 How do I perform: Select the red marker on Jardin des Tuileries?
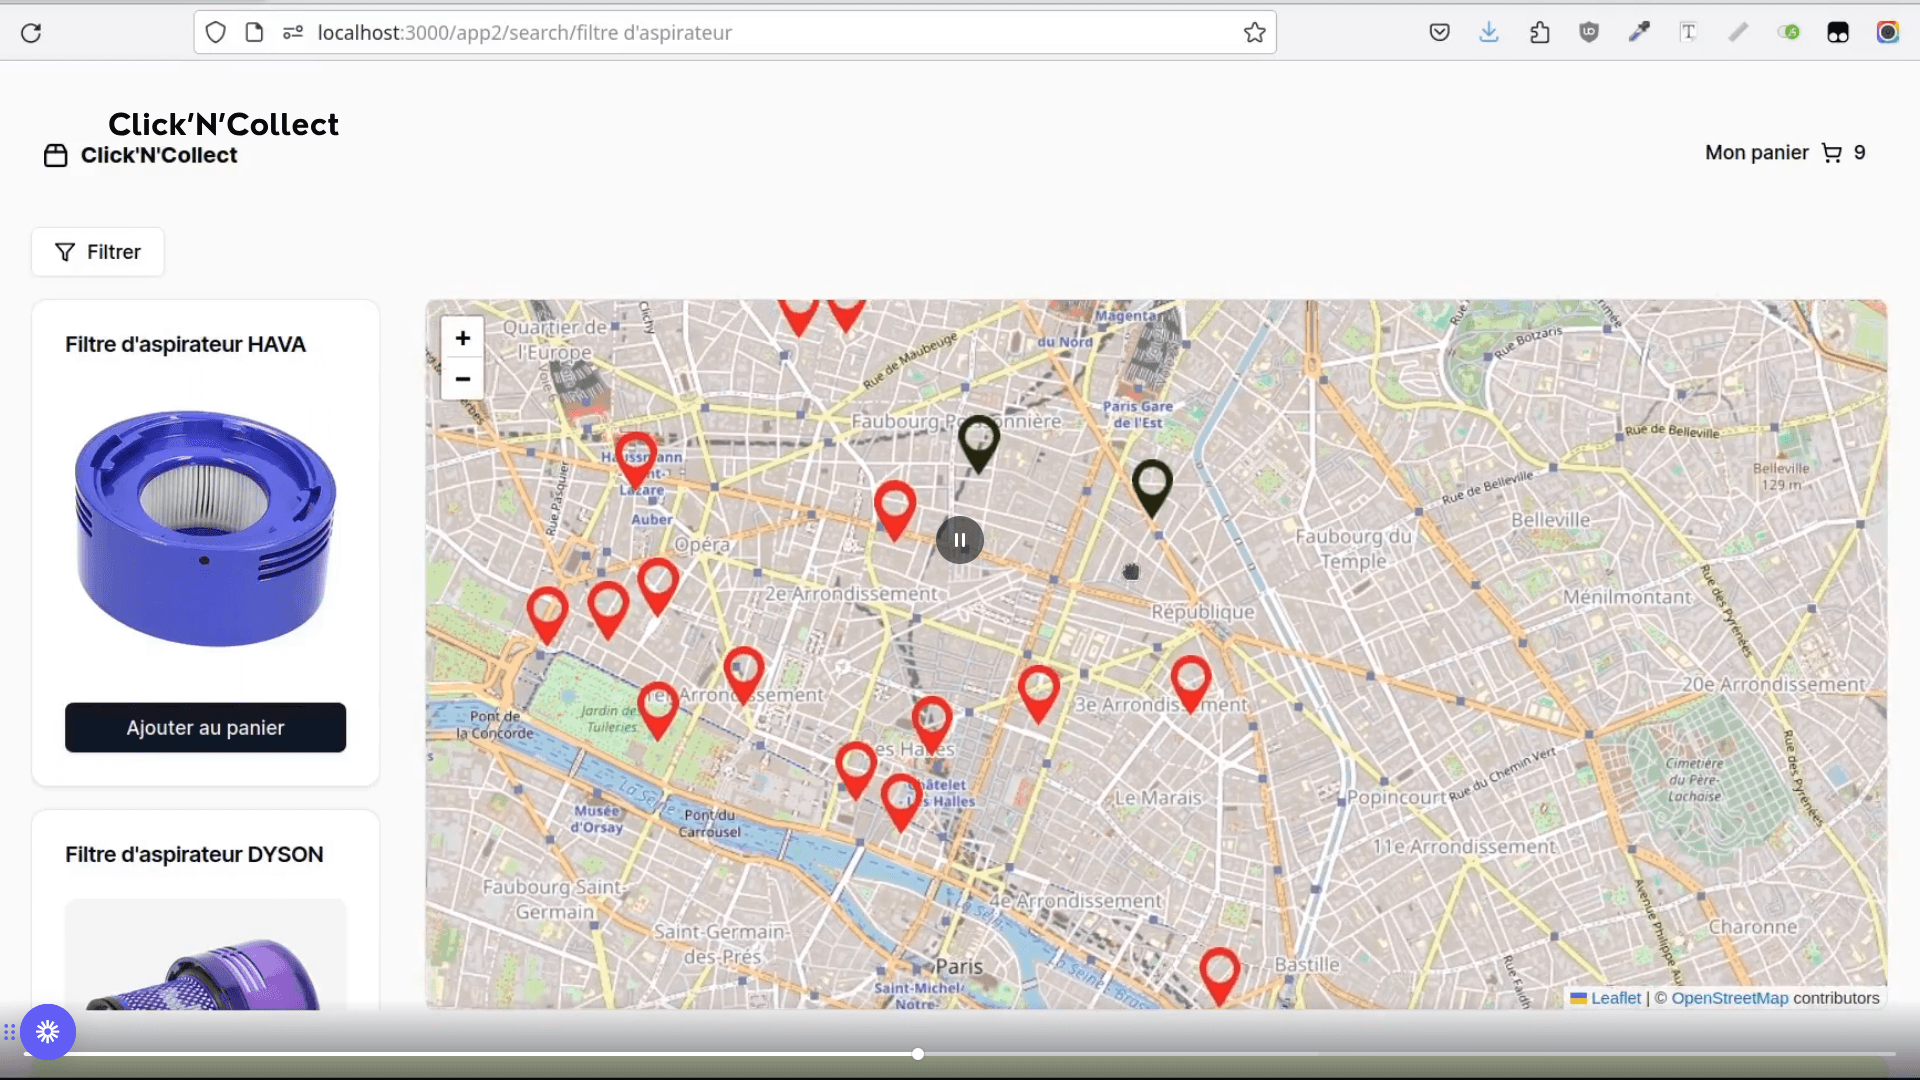coord(658,711)
